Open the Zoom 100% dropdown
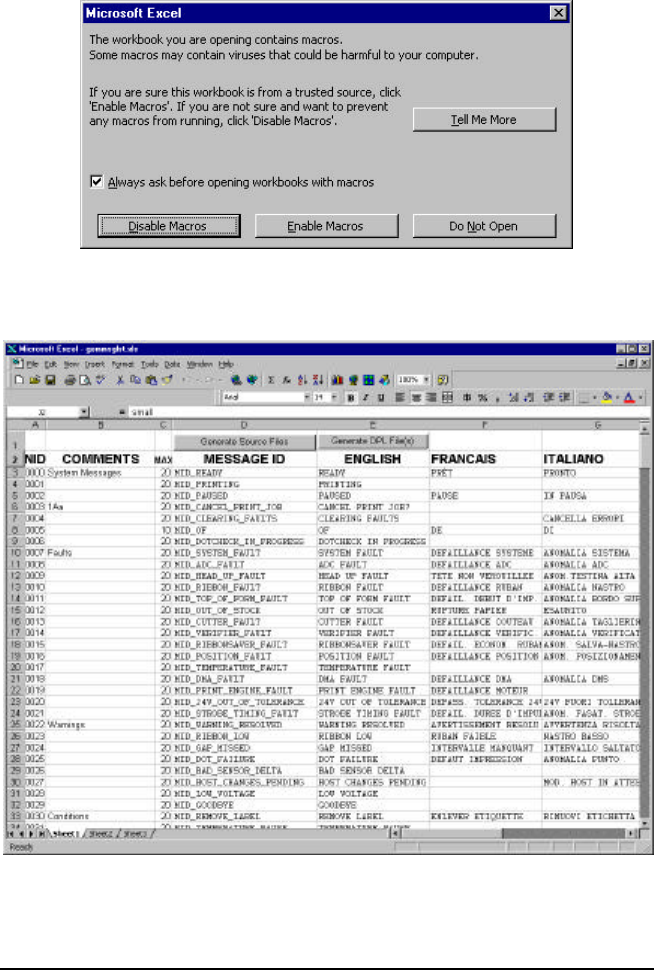Screen dimensions: 654x970 tap(426, 380)
